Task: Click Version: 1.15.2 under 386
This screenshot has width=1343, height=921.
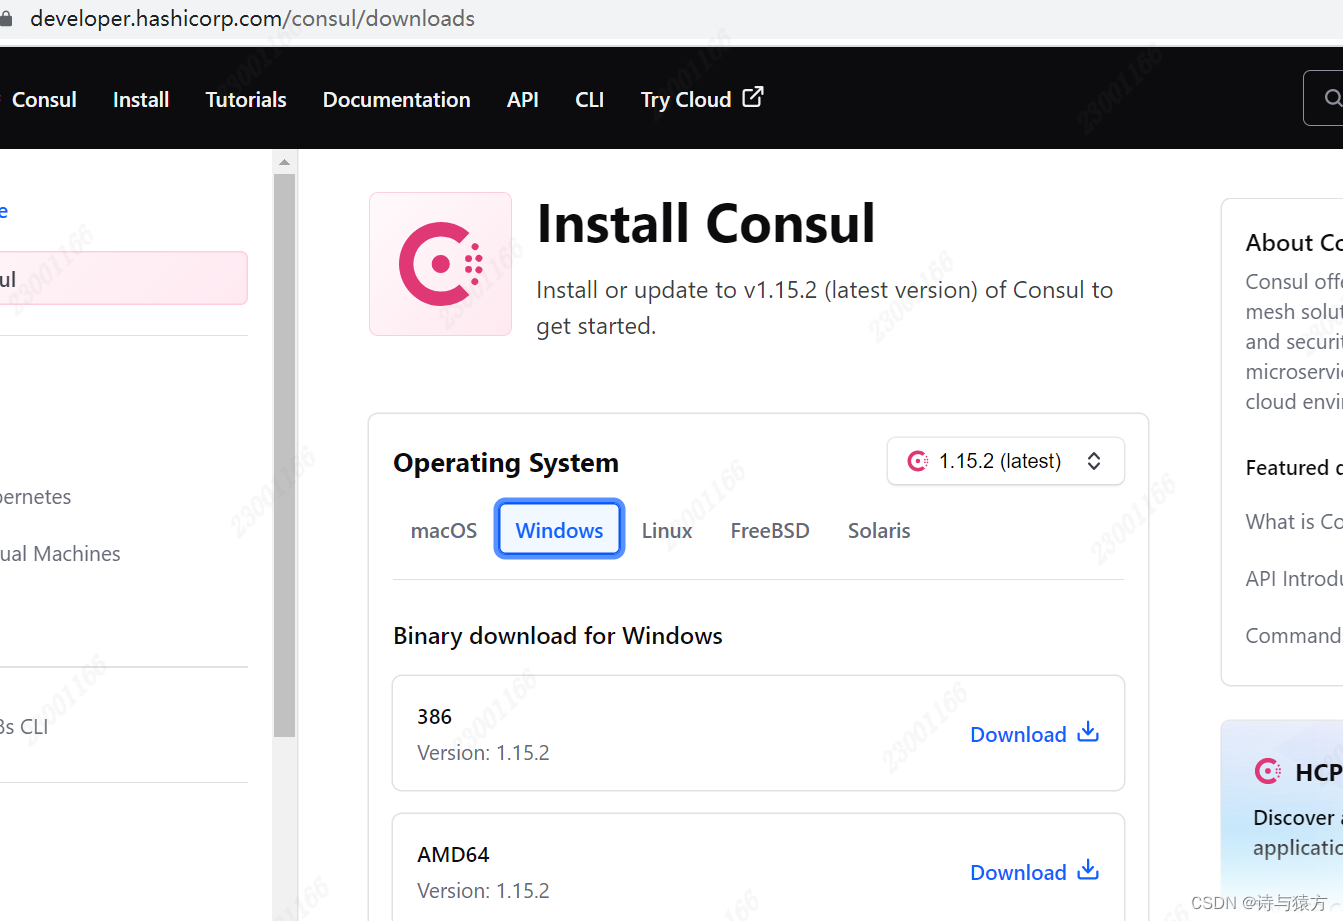Action: click(x=483, y=753)
